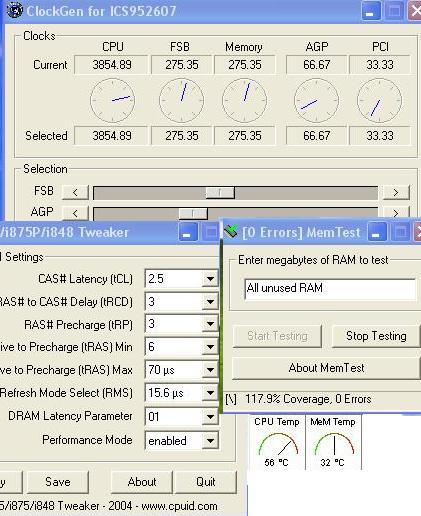Click the www.cpuid.com text in Tweaker
This screenshot has width=421, height=516.
point(179,506)
